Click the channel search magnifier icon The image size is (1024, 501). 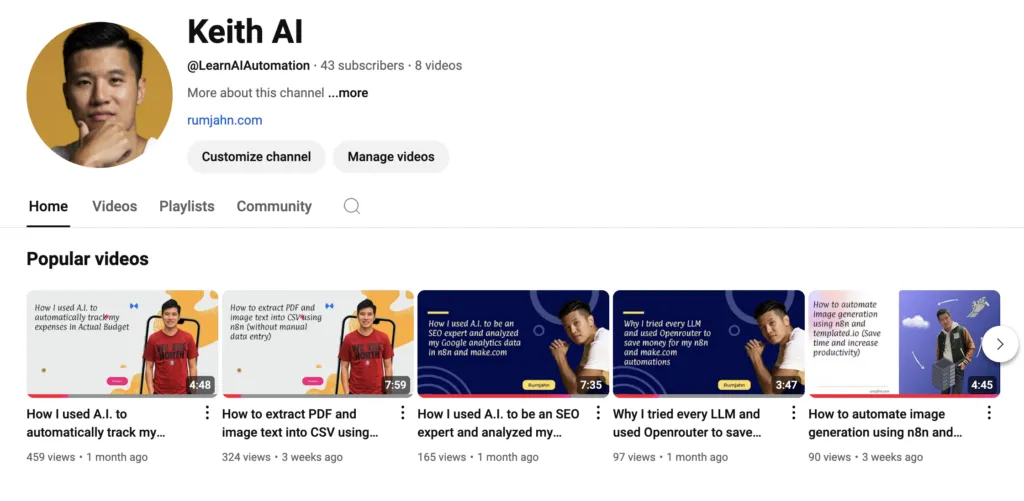click(x=351, y=206)
